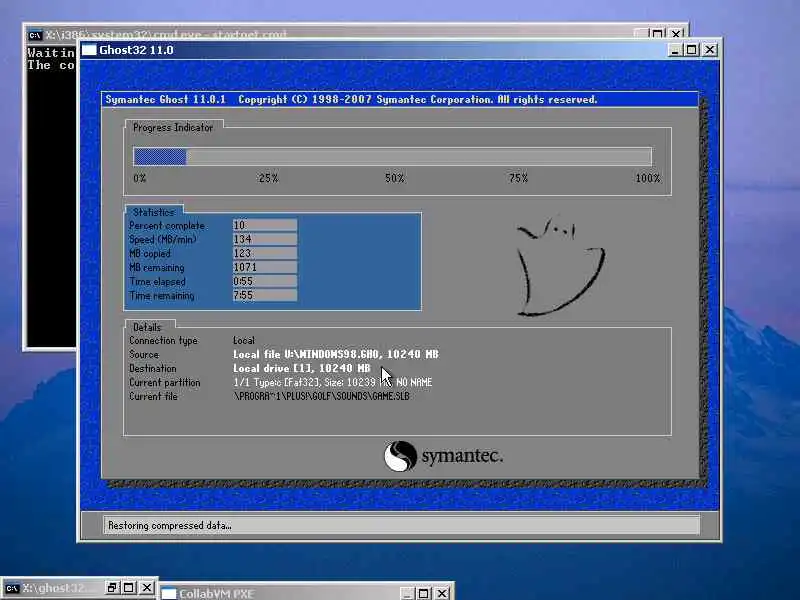This screenshot has height=600, width=800.
Task: Click the current file GAME.SLB path
Action: pos(321,396)
